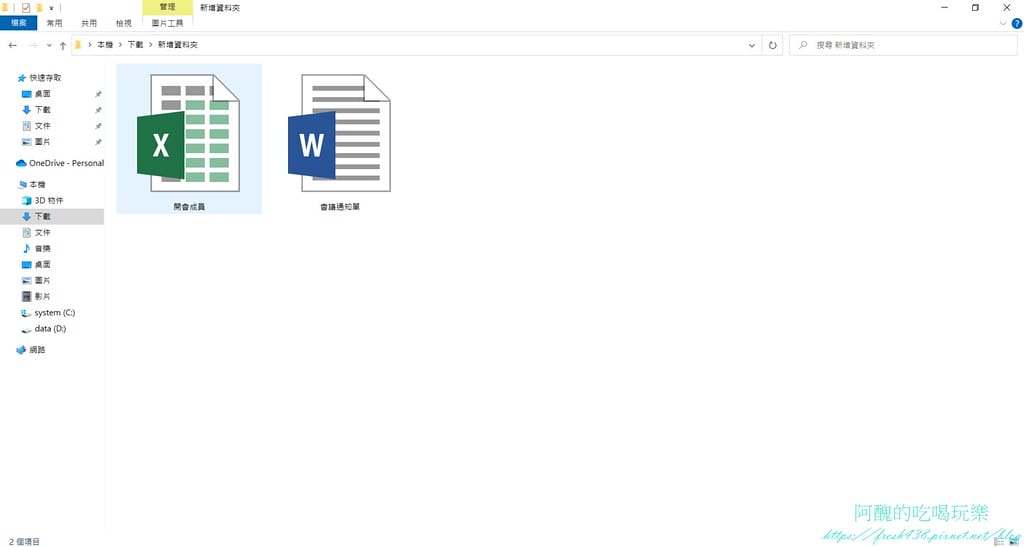
Task: Open 影片 folder in sidebar
Action: pyautogui.click(x=42, y=296)
